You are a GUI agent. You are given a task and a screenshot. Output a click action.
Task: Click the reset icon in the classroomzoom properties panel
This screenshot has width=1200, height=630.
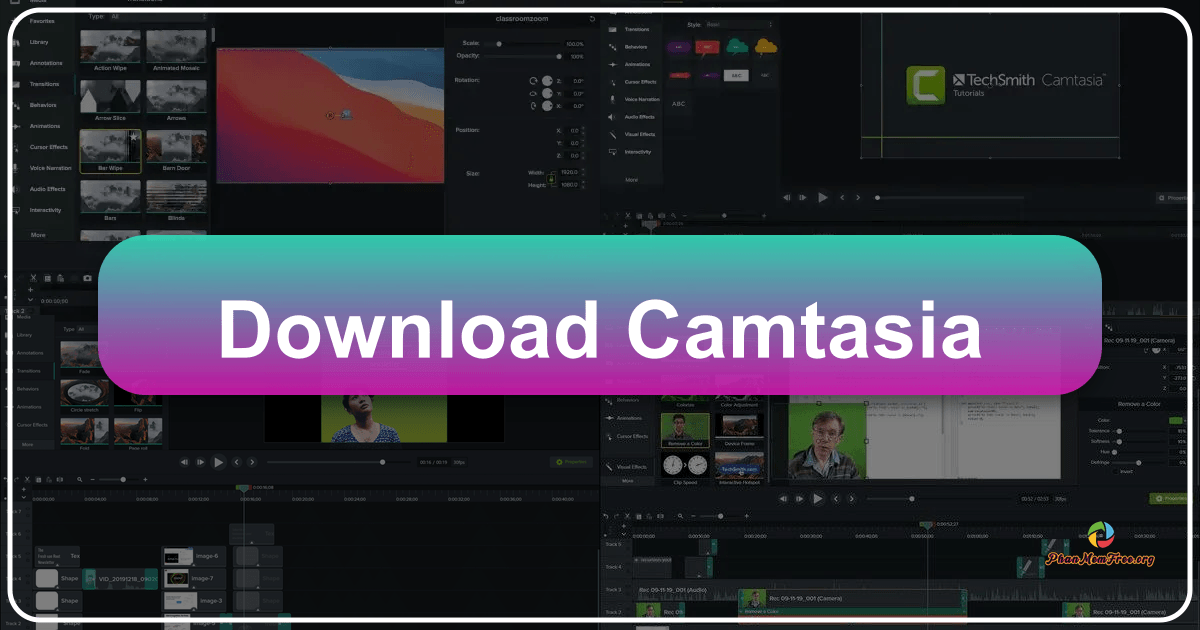point(592,18)
